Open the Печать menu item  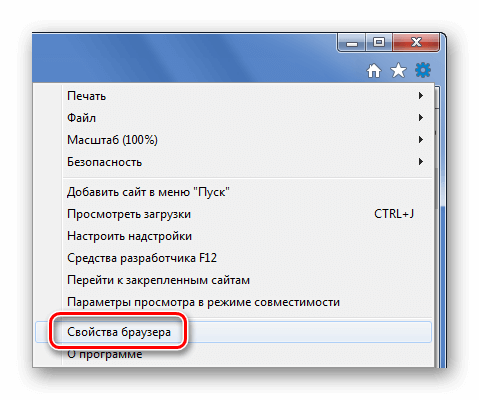[x=233, y=96]
